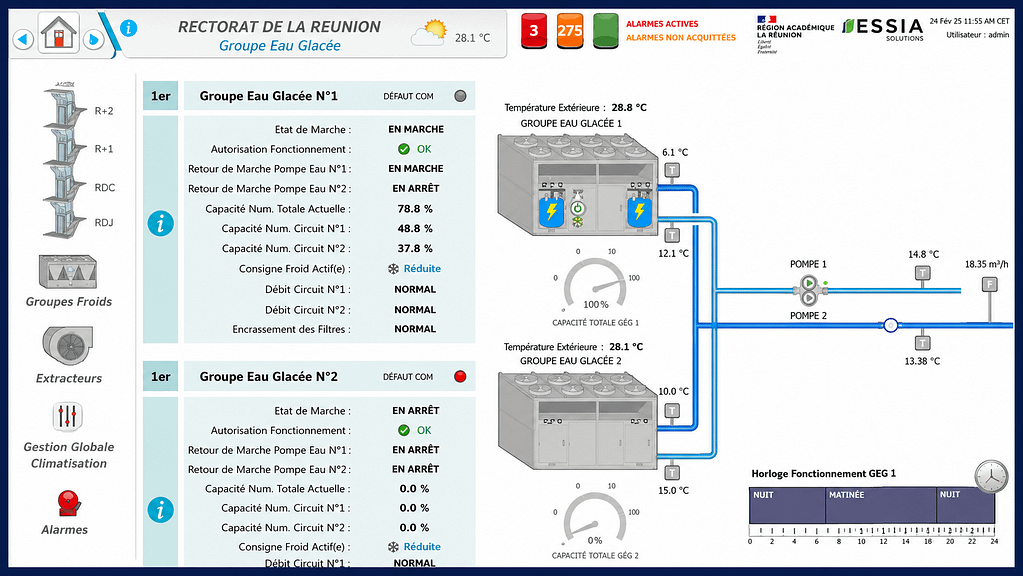Select floor R+2

(x=104, y=111)
